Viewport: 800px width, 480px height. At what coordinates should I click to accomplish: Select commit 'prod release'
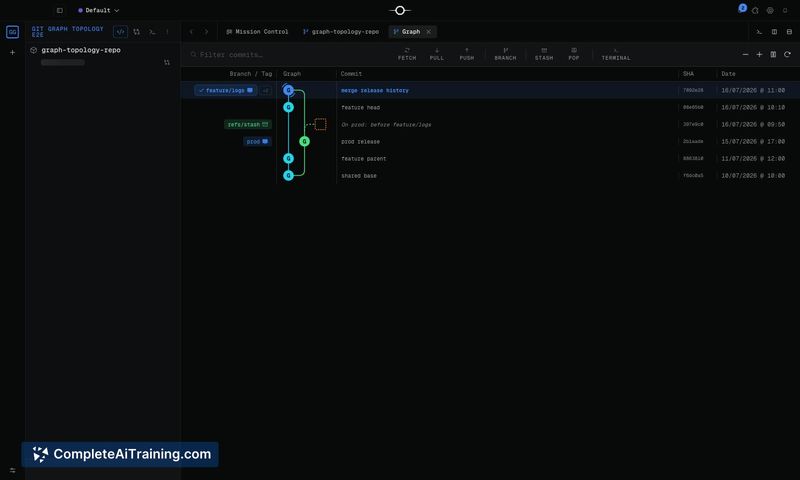tap(360, 142)
